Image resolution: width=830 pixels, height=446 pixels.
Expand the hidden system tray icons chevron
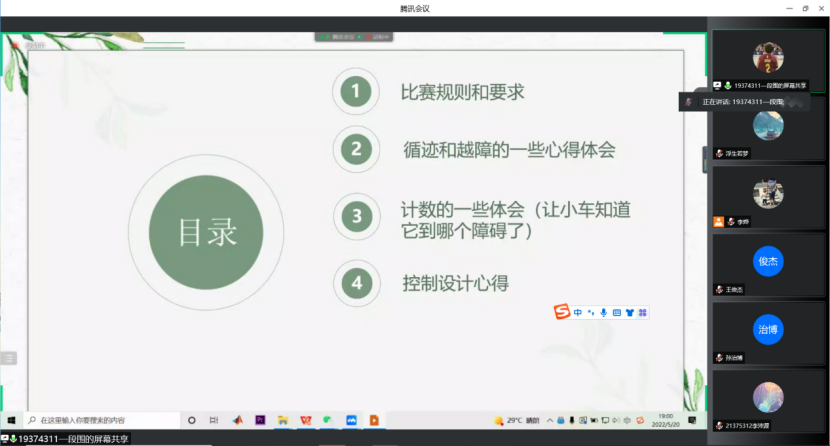tap(549, 420)
